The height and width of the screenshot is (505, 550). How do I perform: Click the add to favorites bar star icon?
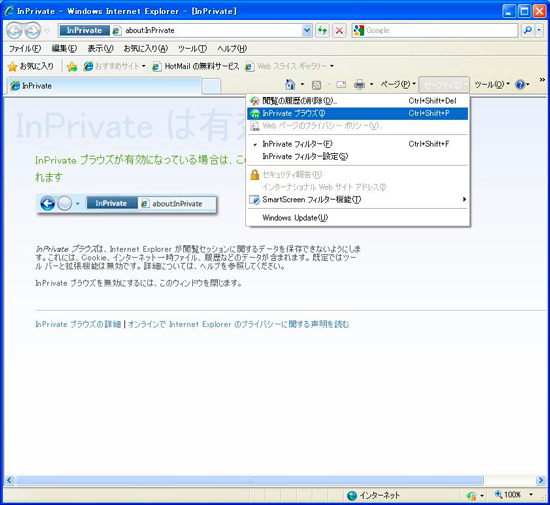pyautogui.click(x=72, y=66)
